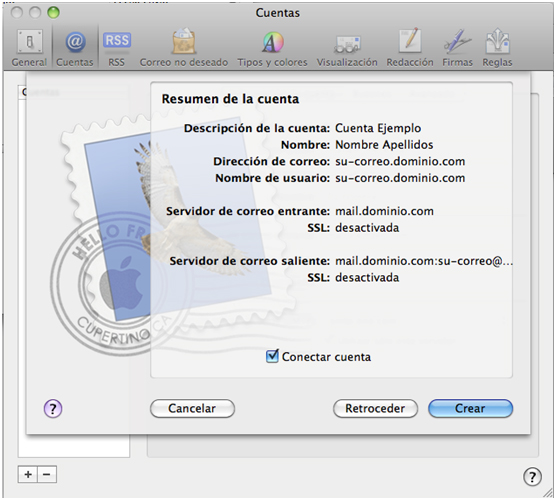Add a new account with plus button
The image size is (556, 500).
28,474
